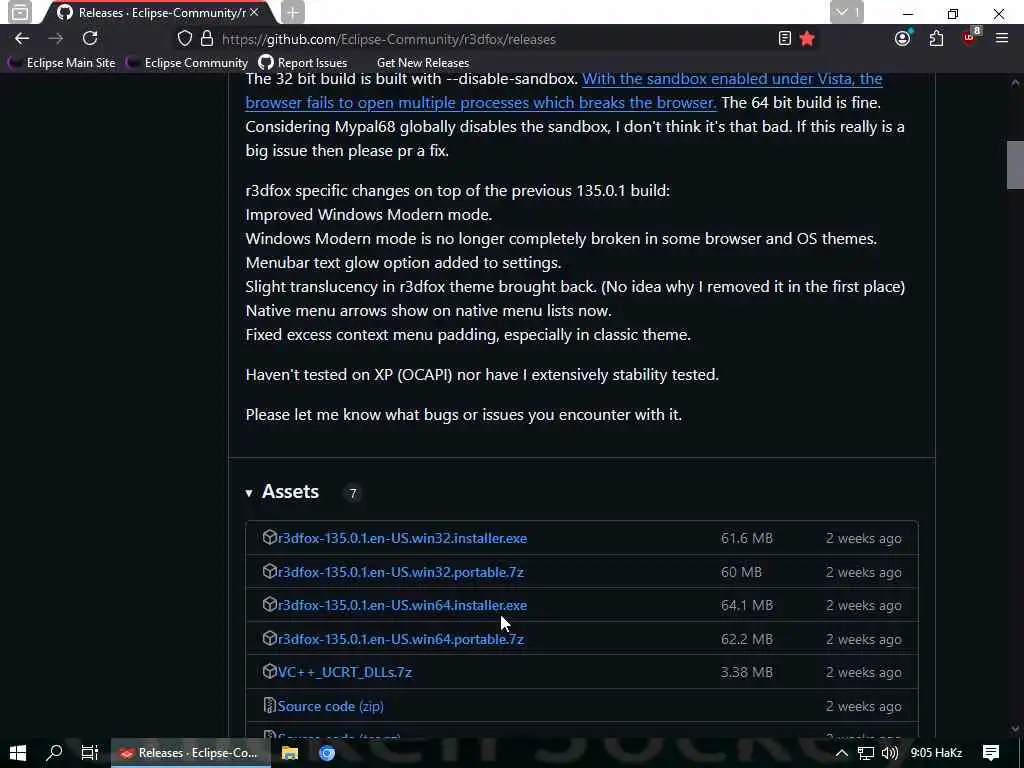1024x768 pixels.
Task: Click package icon beside win32.portable.7z
Action: [x=270, y=571]
